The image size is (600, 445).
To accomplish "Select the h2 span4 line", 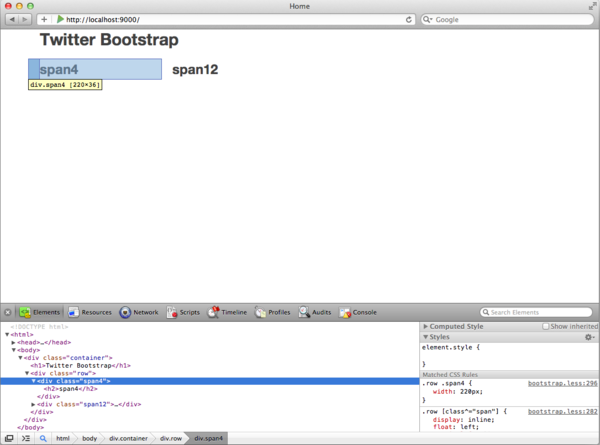I will click(71, 389).
